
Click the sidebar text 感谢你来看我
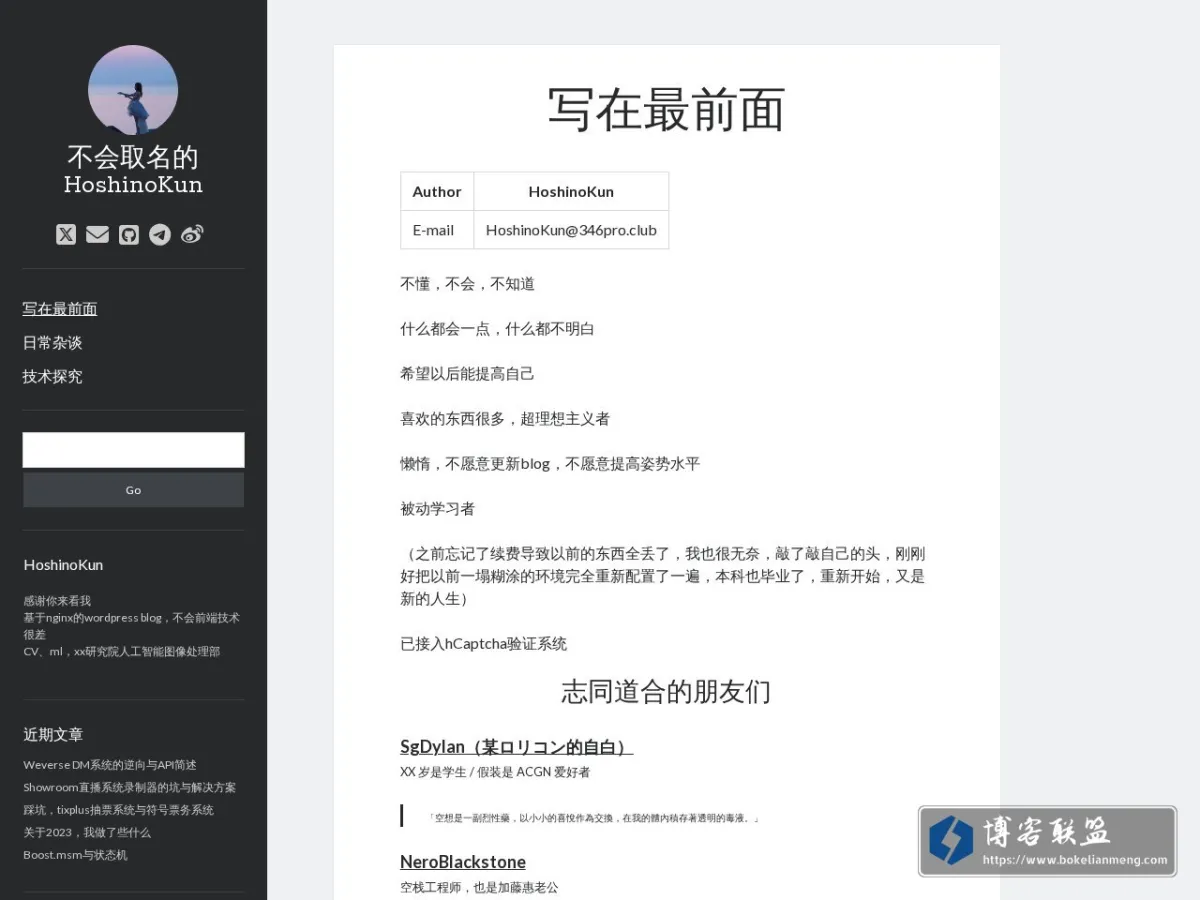(57, 601)
